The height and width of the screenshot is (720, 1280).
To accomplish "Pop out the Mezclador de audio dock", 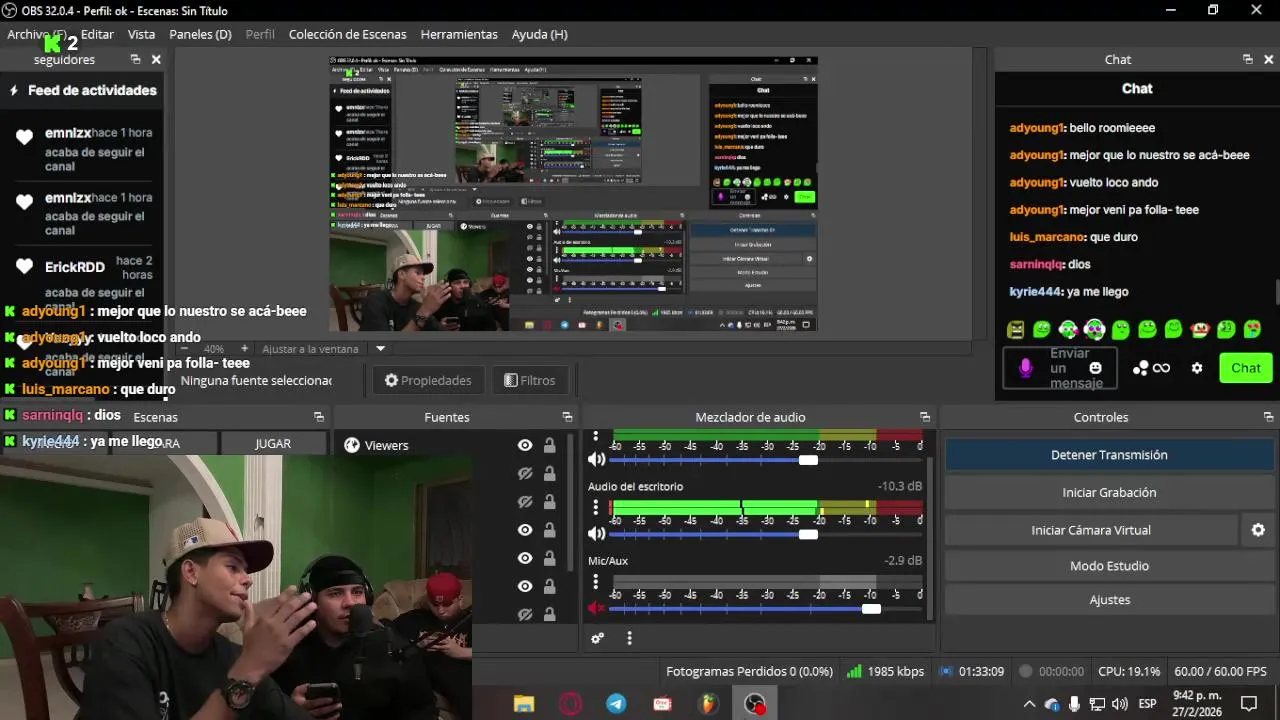I will pos(925,417).
